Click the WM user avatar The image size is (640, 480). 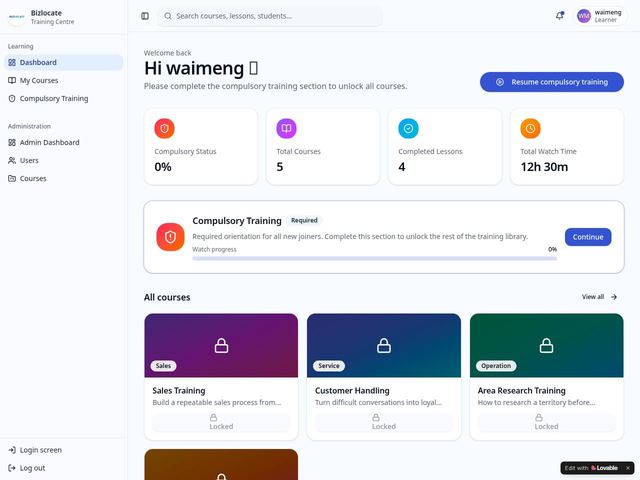pos(584,16)
